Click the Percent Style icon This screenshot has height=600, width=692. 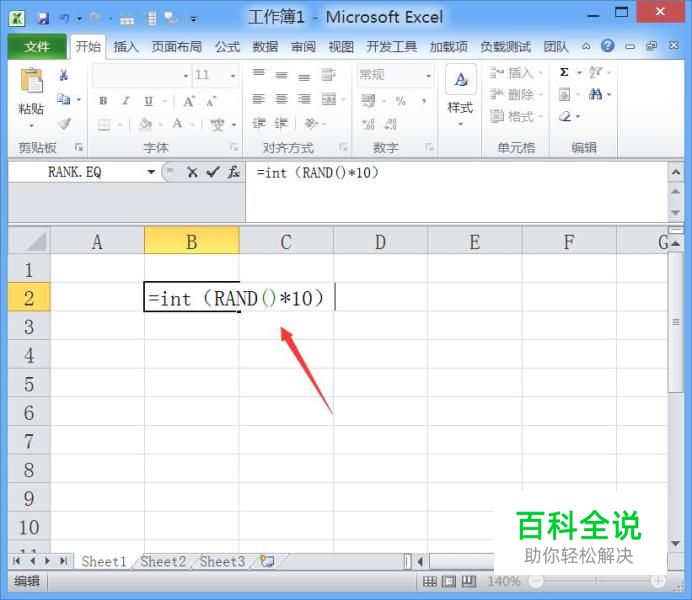[401, 101]
